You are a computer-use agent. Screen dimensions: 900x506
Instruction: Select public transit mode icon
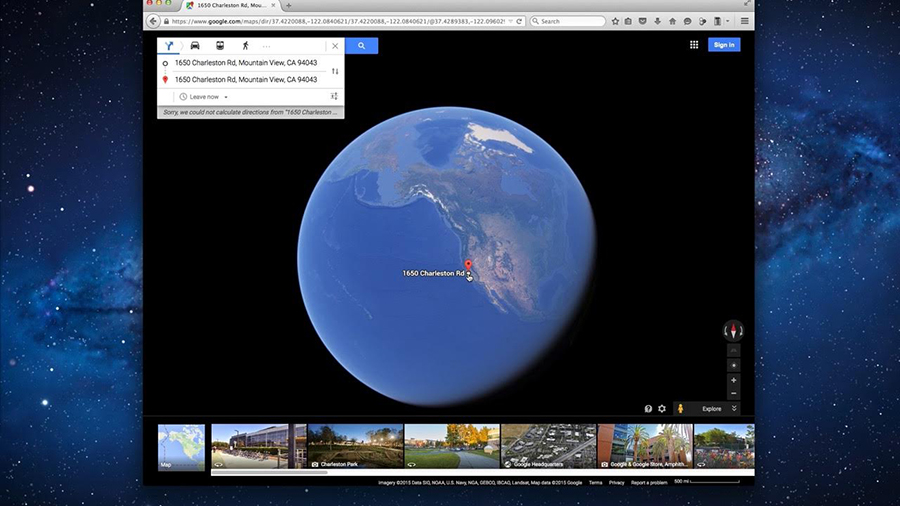(220, 46)
